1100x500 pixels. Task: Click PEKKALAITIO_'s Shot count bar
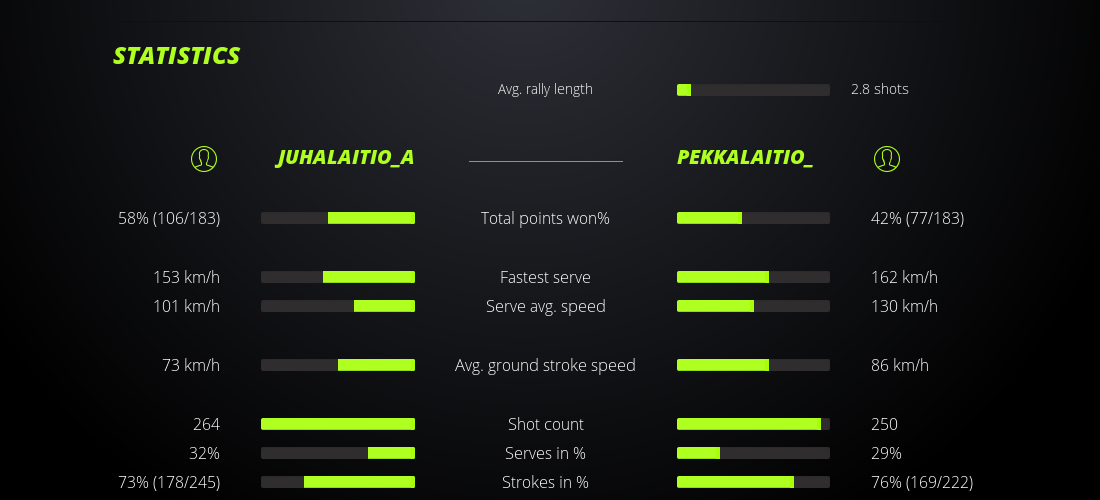[x=753, y=424]
